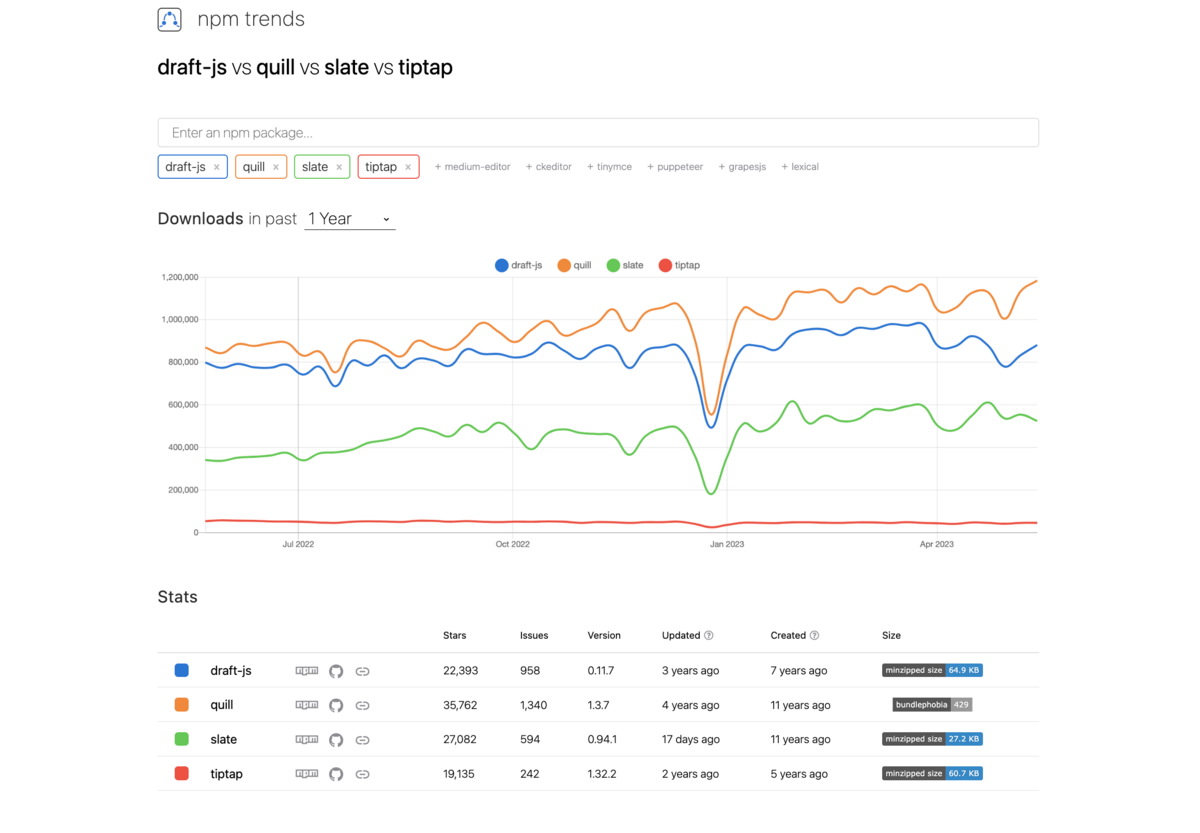Viewport: 1200px width, 833px height.
Task: Remove slate tag with its x
Action: (x=339, y=167)
